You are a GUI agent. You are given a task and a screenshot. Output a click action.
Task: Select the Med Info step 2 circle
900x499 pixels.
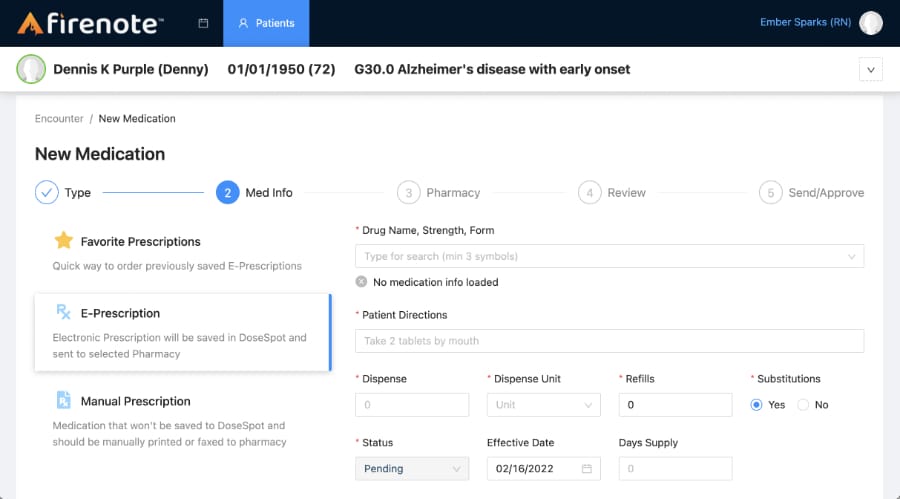click(x=228, y=192)
